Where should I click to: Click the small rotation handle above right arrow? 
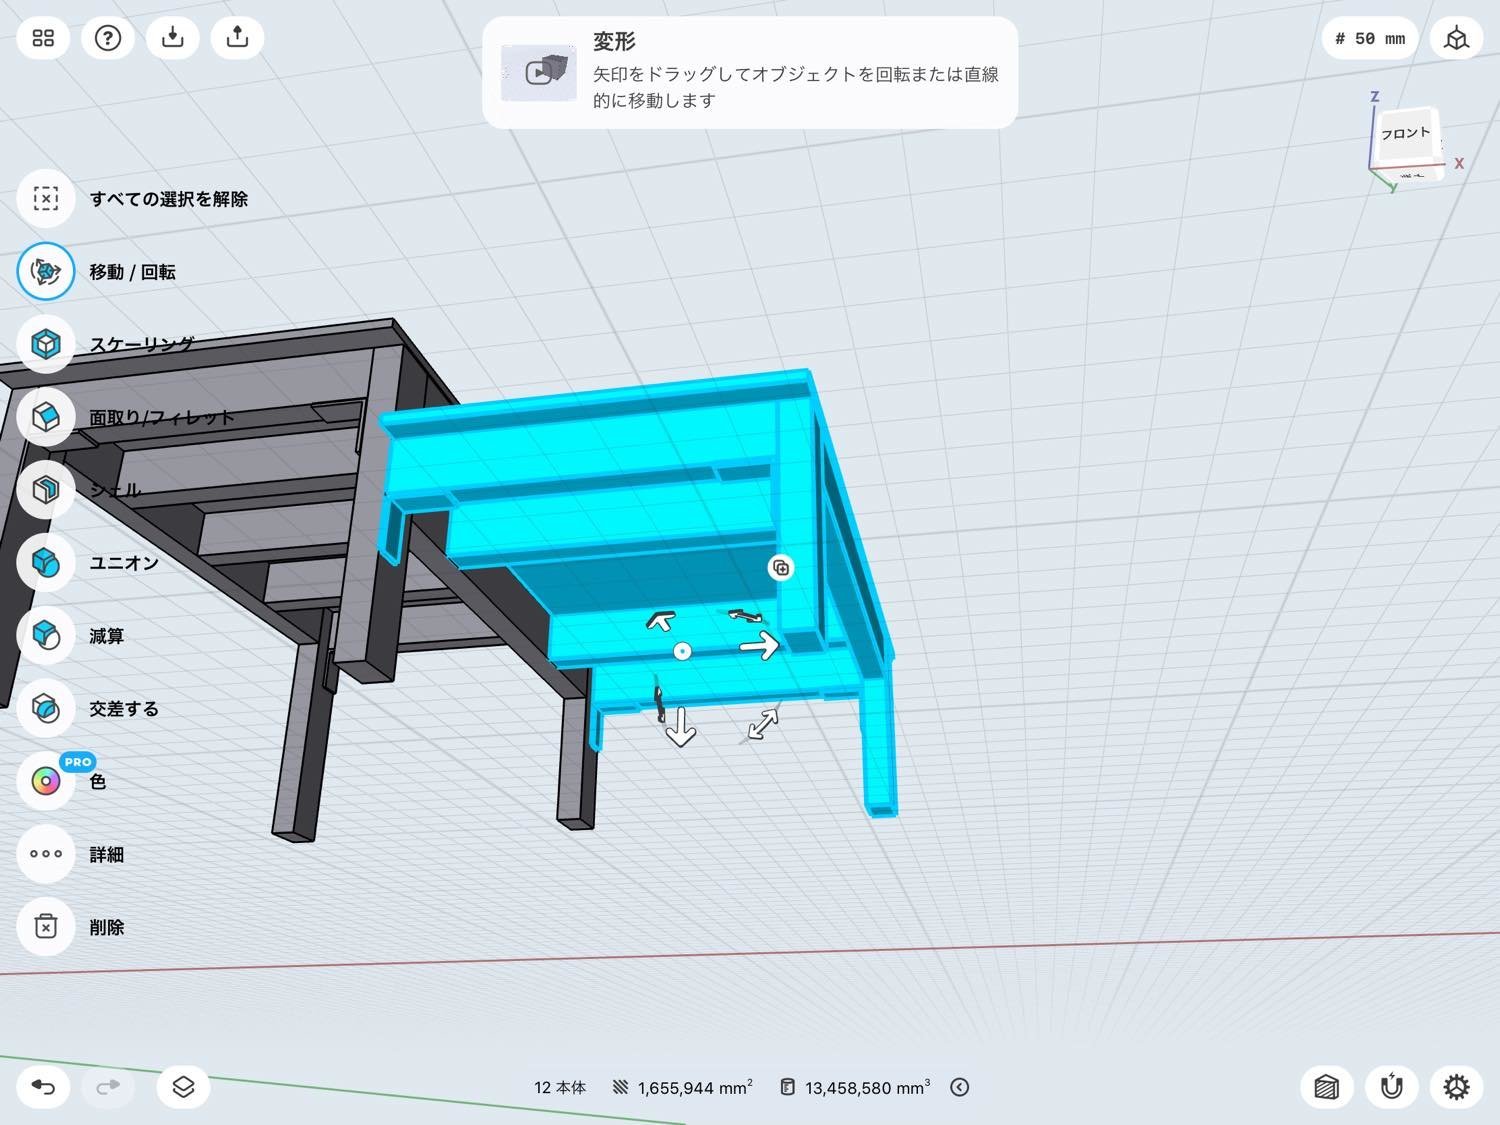point(745,615)
